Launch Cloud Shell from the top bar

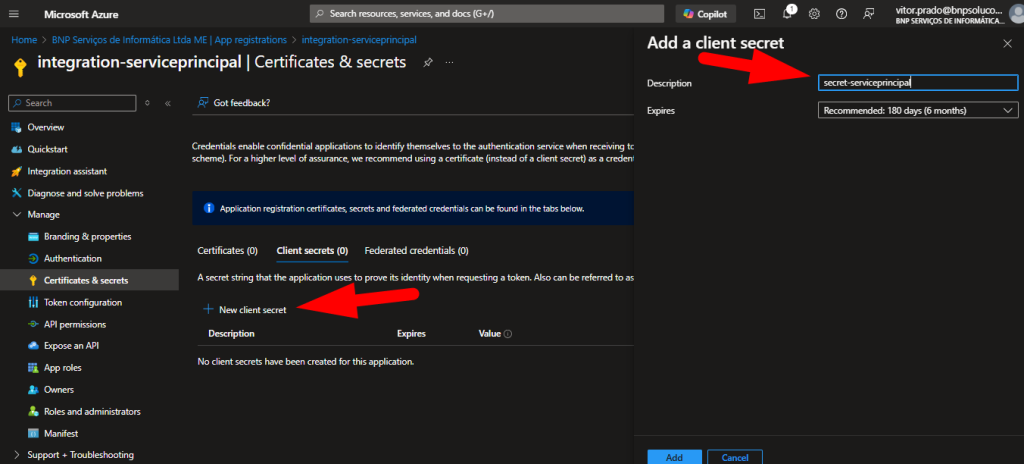[x=760, y=14]
